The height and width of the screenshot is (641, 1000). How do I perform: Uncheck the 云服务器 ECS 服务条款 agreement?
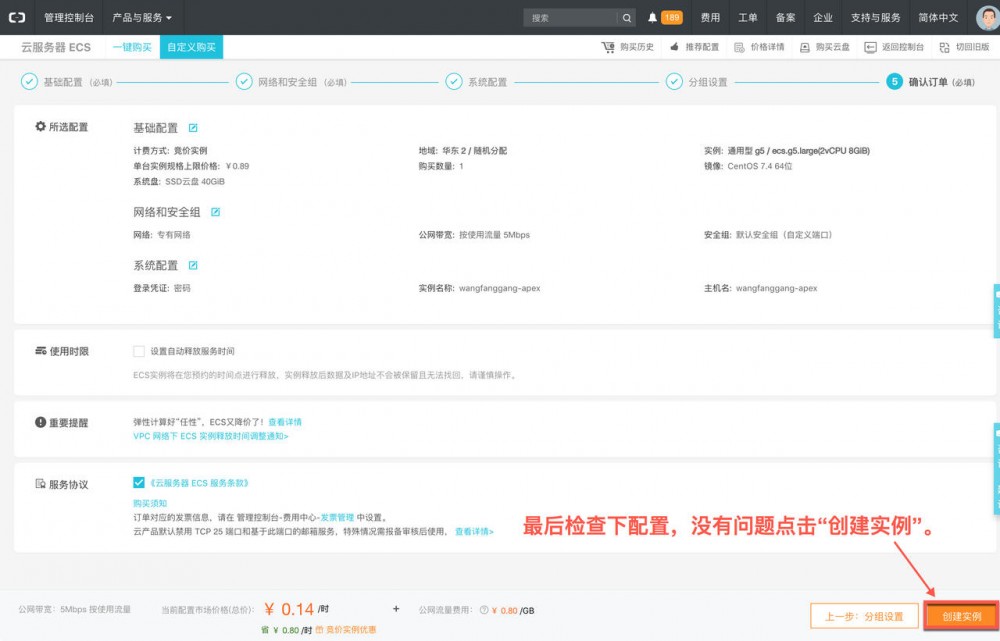pos(138,484)
